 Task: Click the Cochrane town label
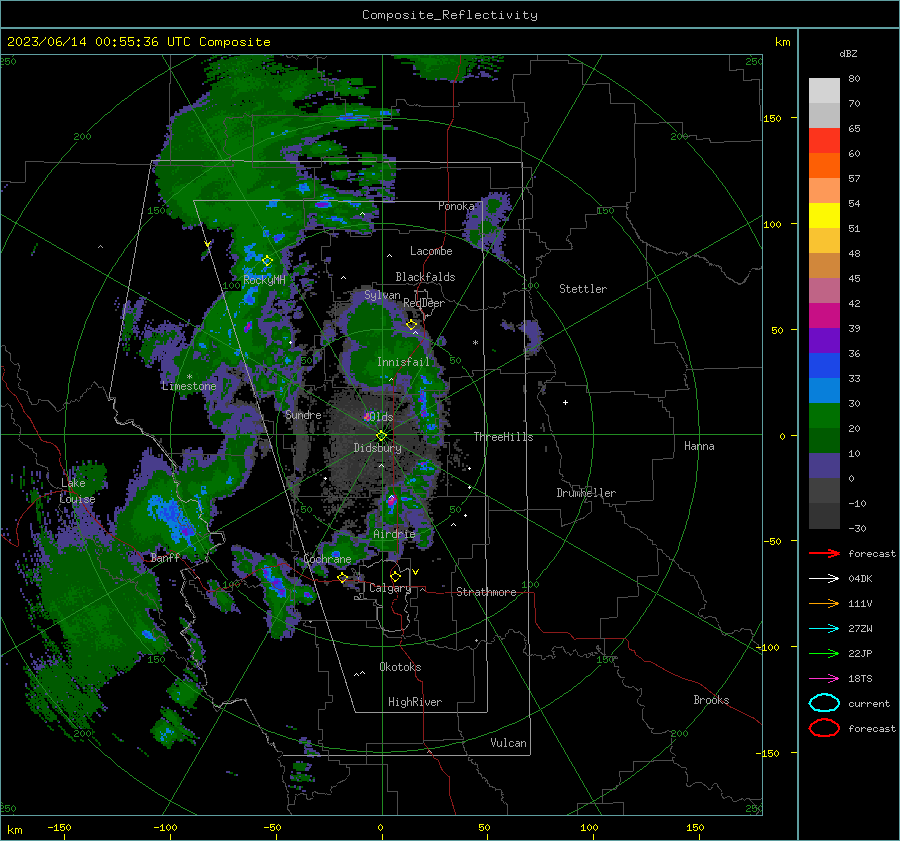327,559
